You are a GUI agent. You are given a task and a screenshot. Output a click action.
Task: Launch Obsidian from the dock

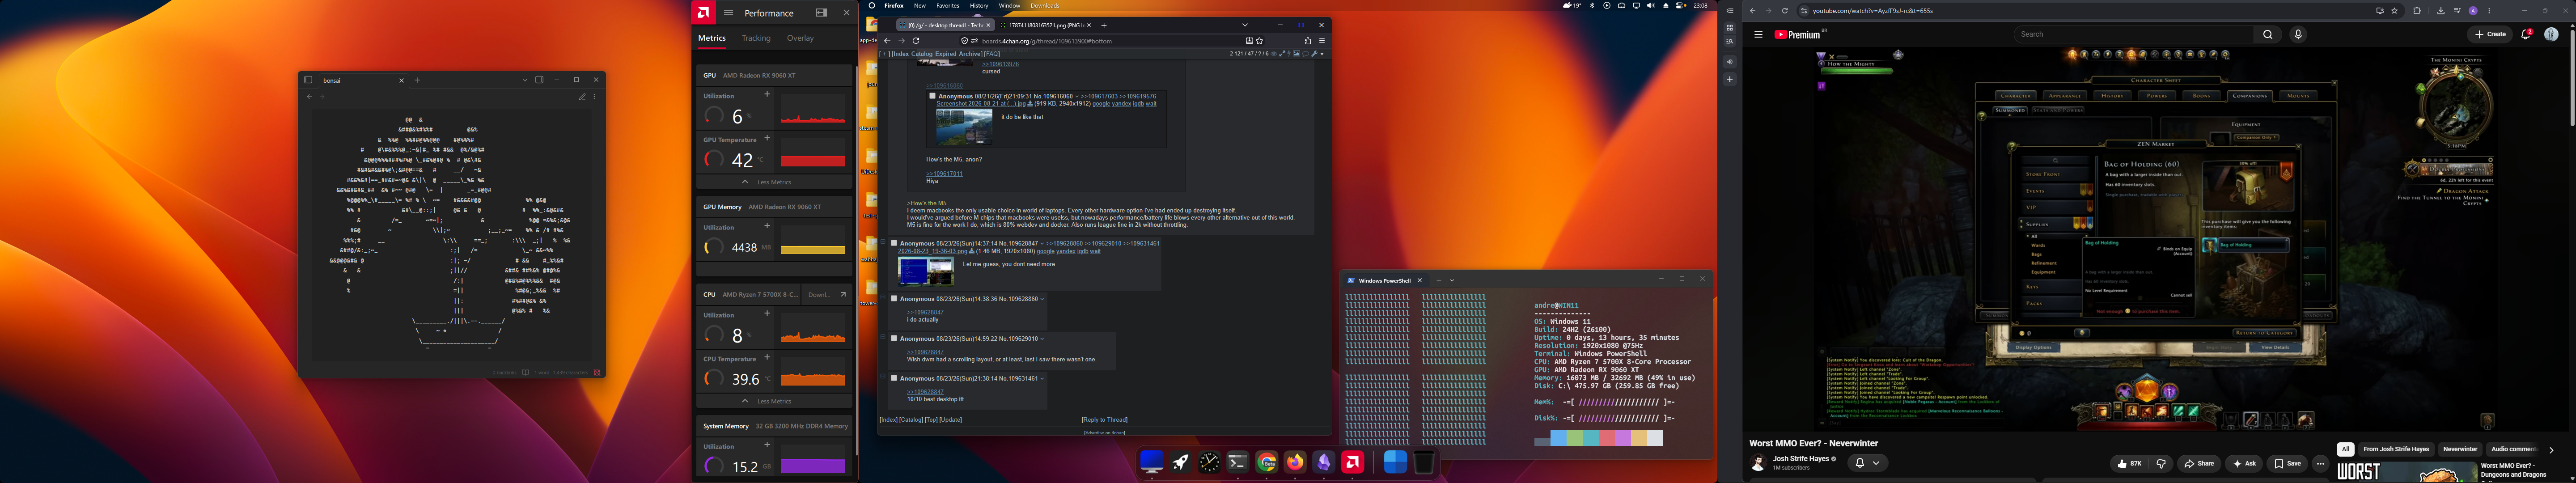coord(1324,462)
